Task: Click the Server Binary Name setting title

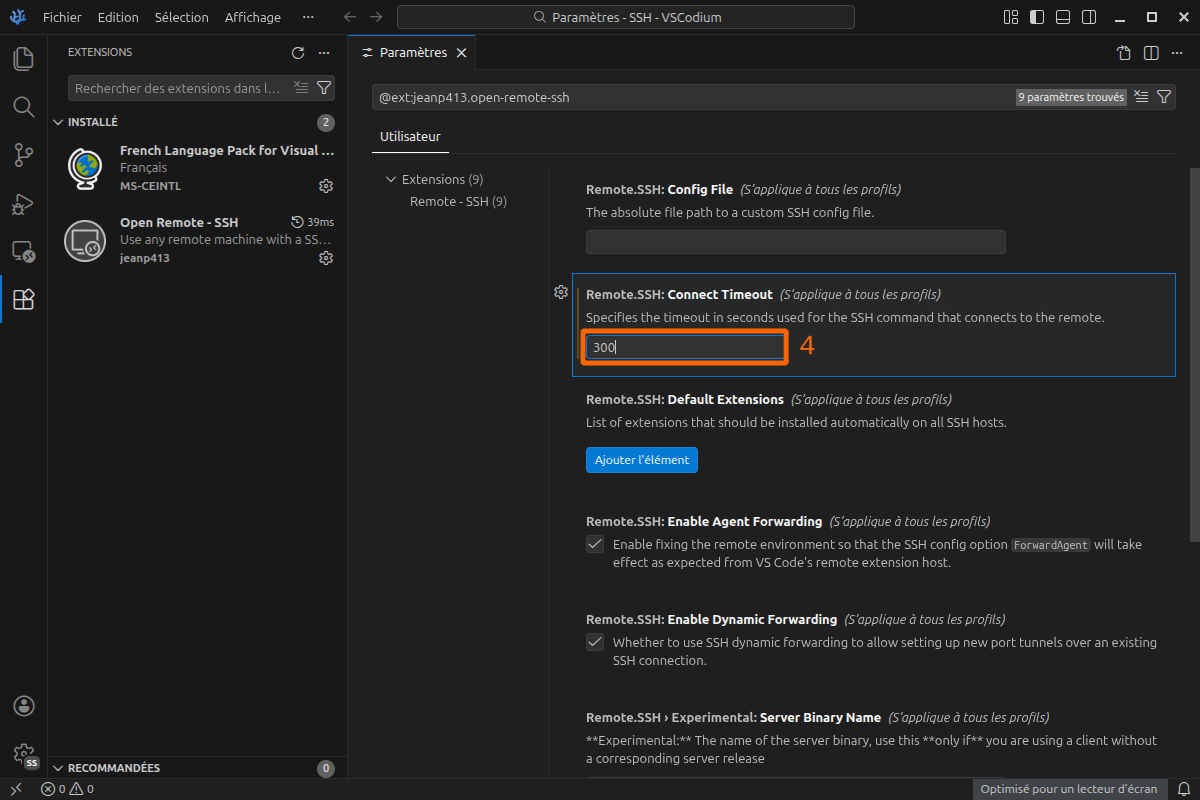Action: tap(733, 718)
